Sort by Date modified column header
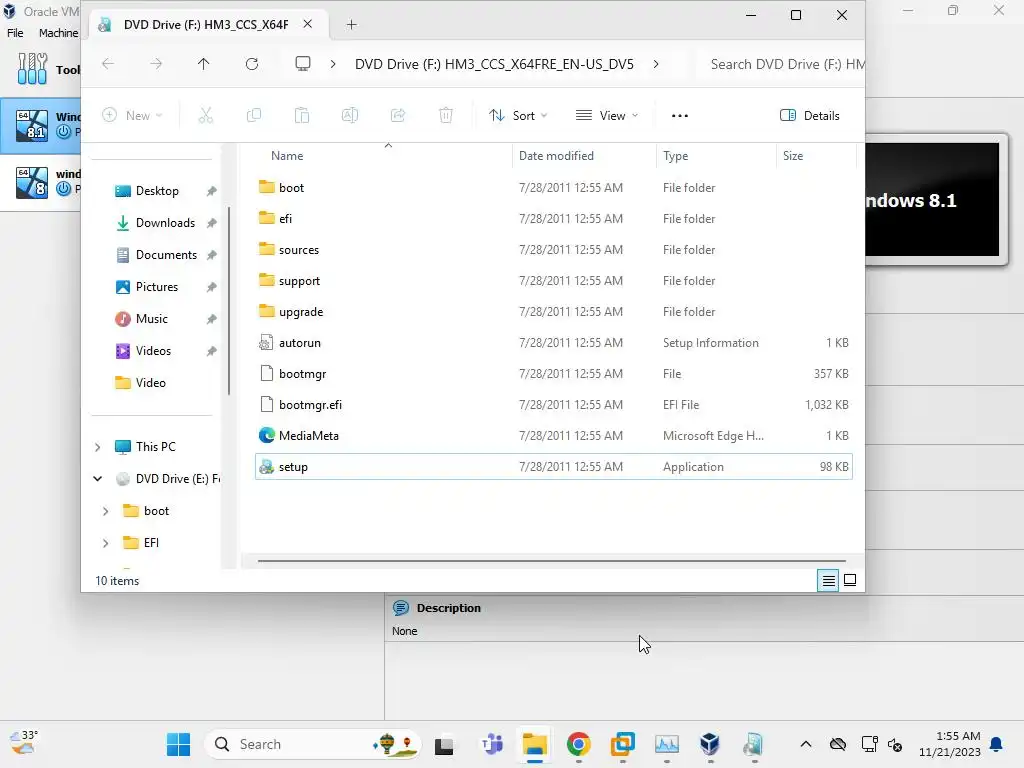Screen dimensions: 1024x768 coord(556,156)
